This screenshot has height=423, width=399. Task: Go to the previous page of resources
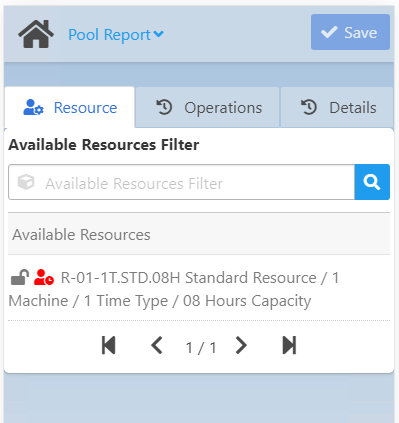(156, 345)
